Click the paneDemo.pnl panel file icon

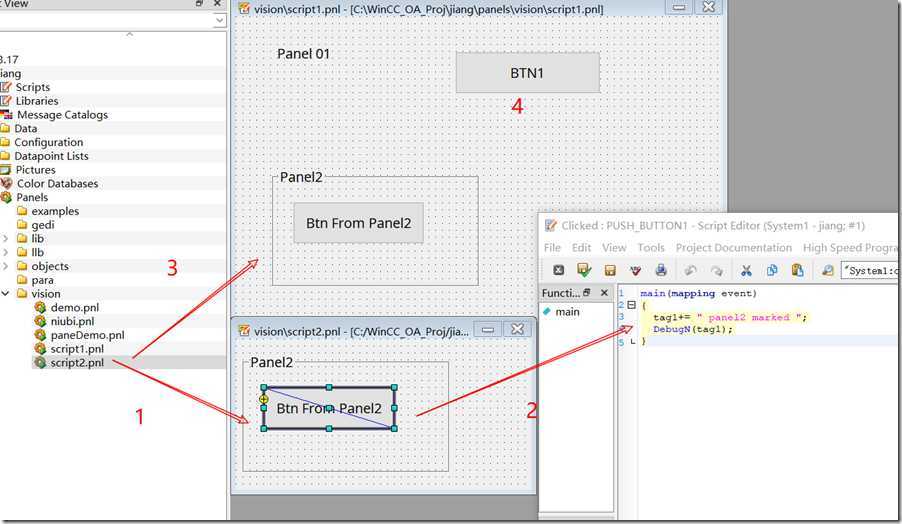click(x=40, y=335)
